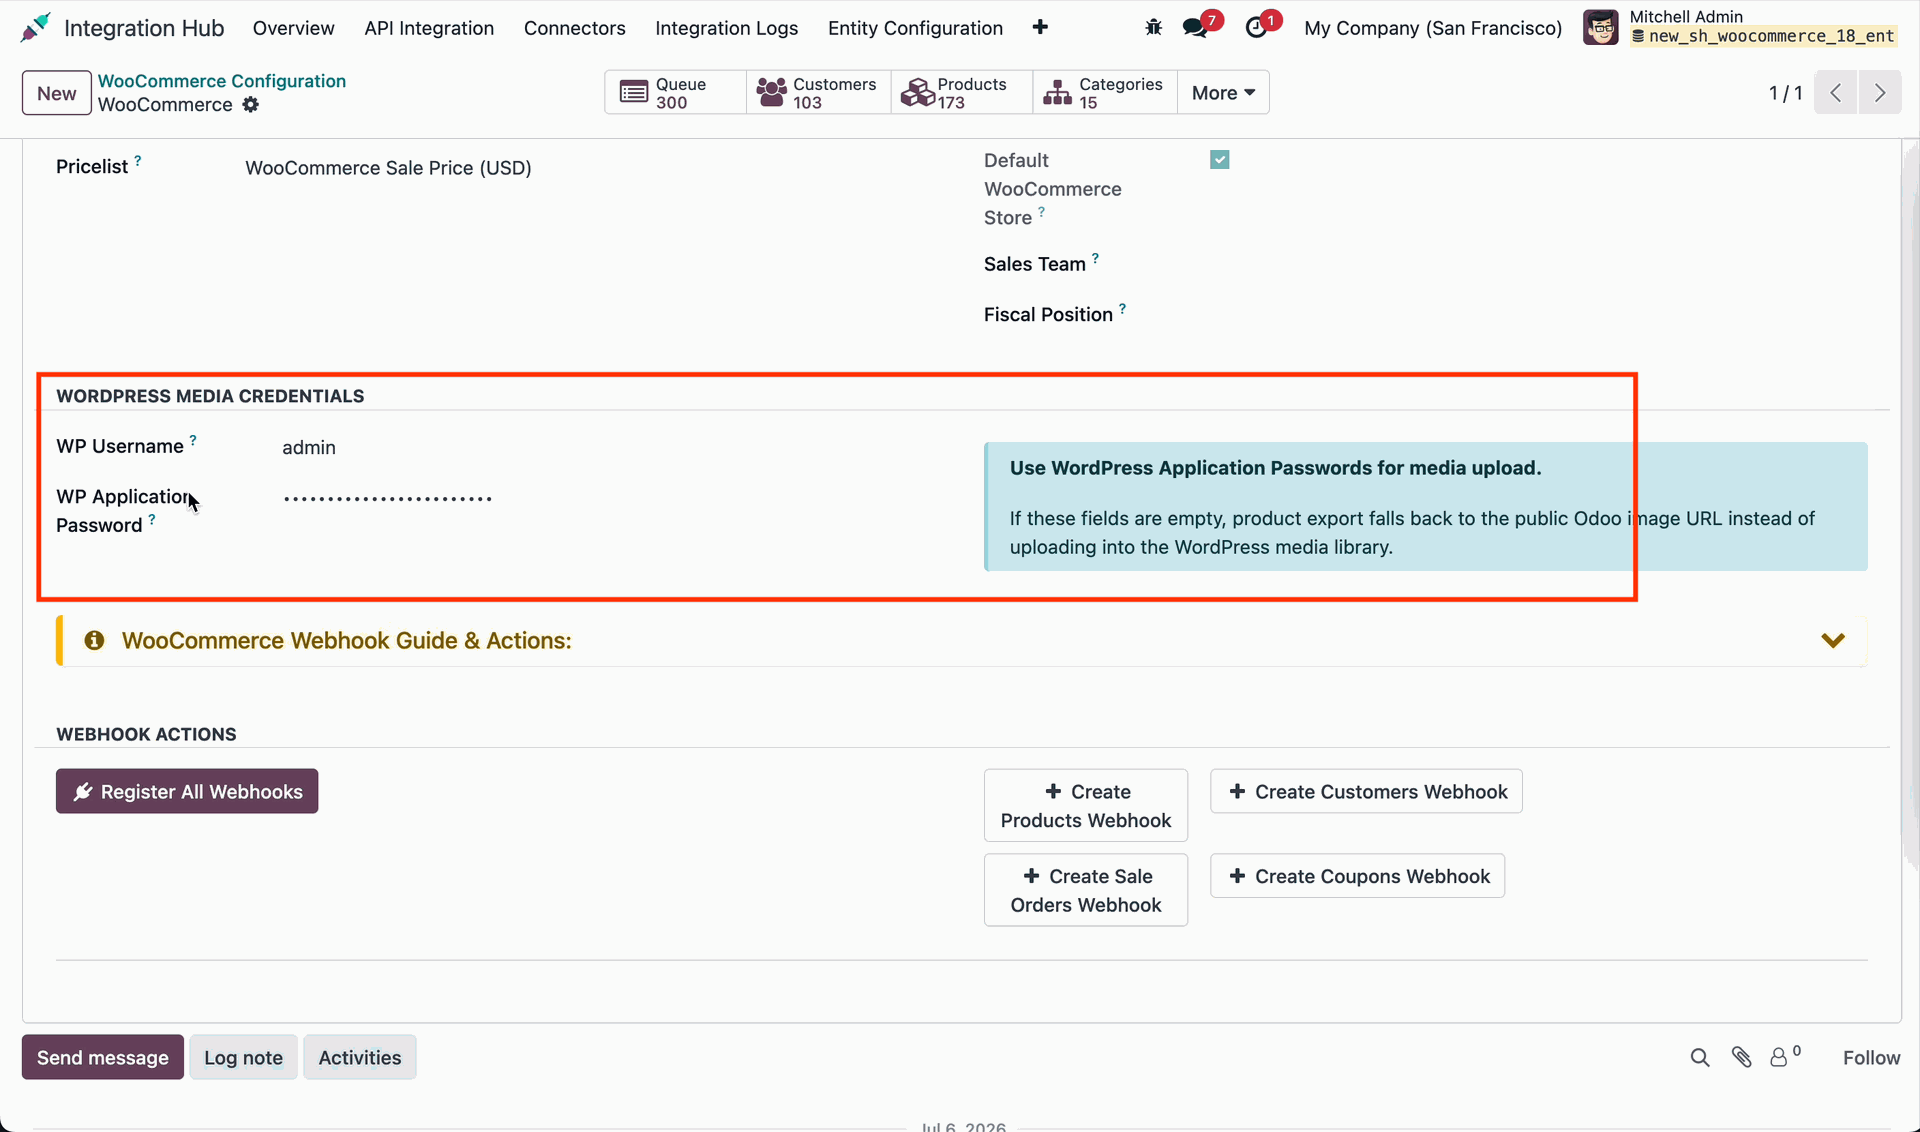The width and height of the screenshot is (1920, 1132).
Task: Click the WP Username field containing admin
Action: click(x=309, y=448)
